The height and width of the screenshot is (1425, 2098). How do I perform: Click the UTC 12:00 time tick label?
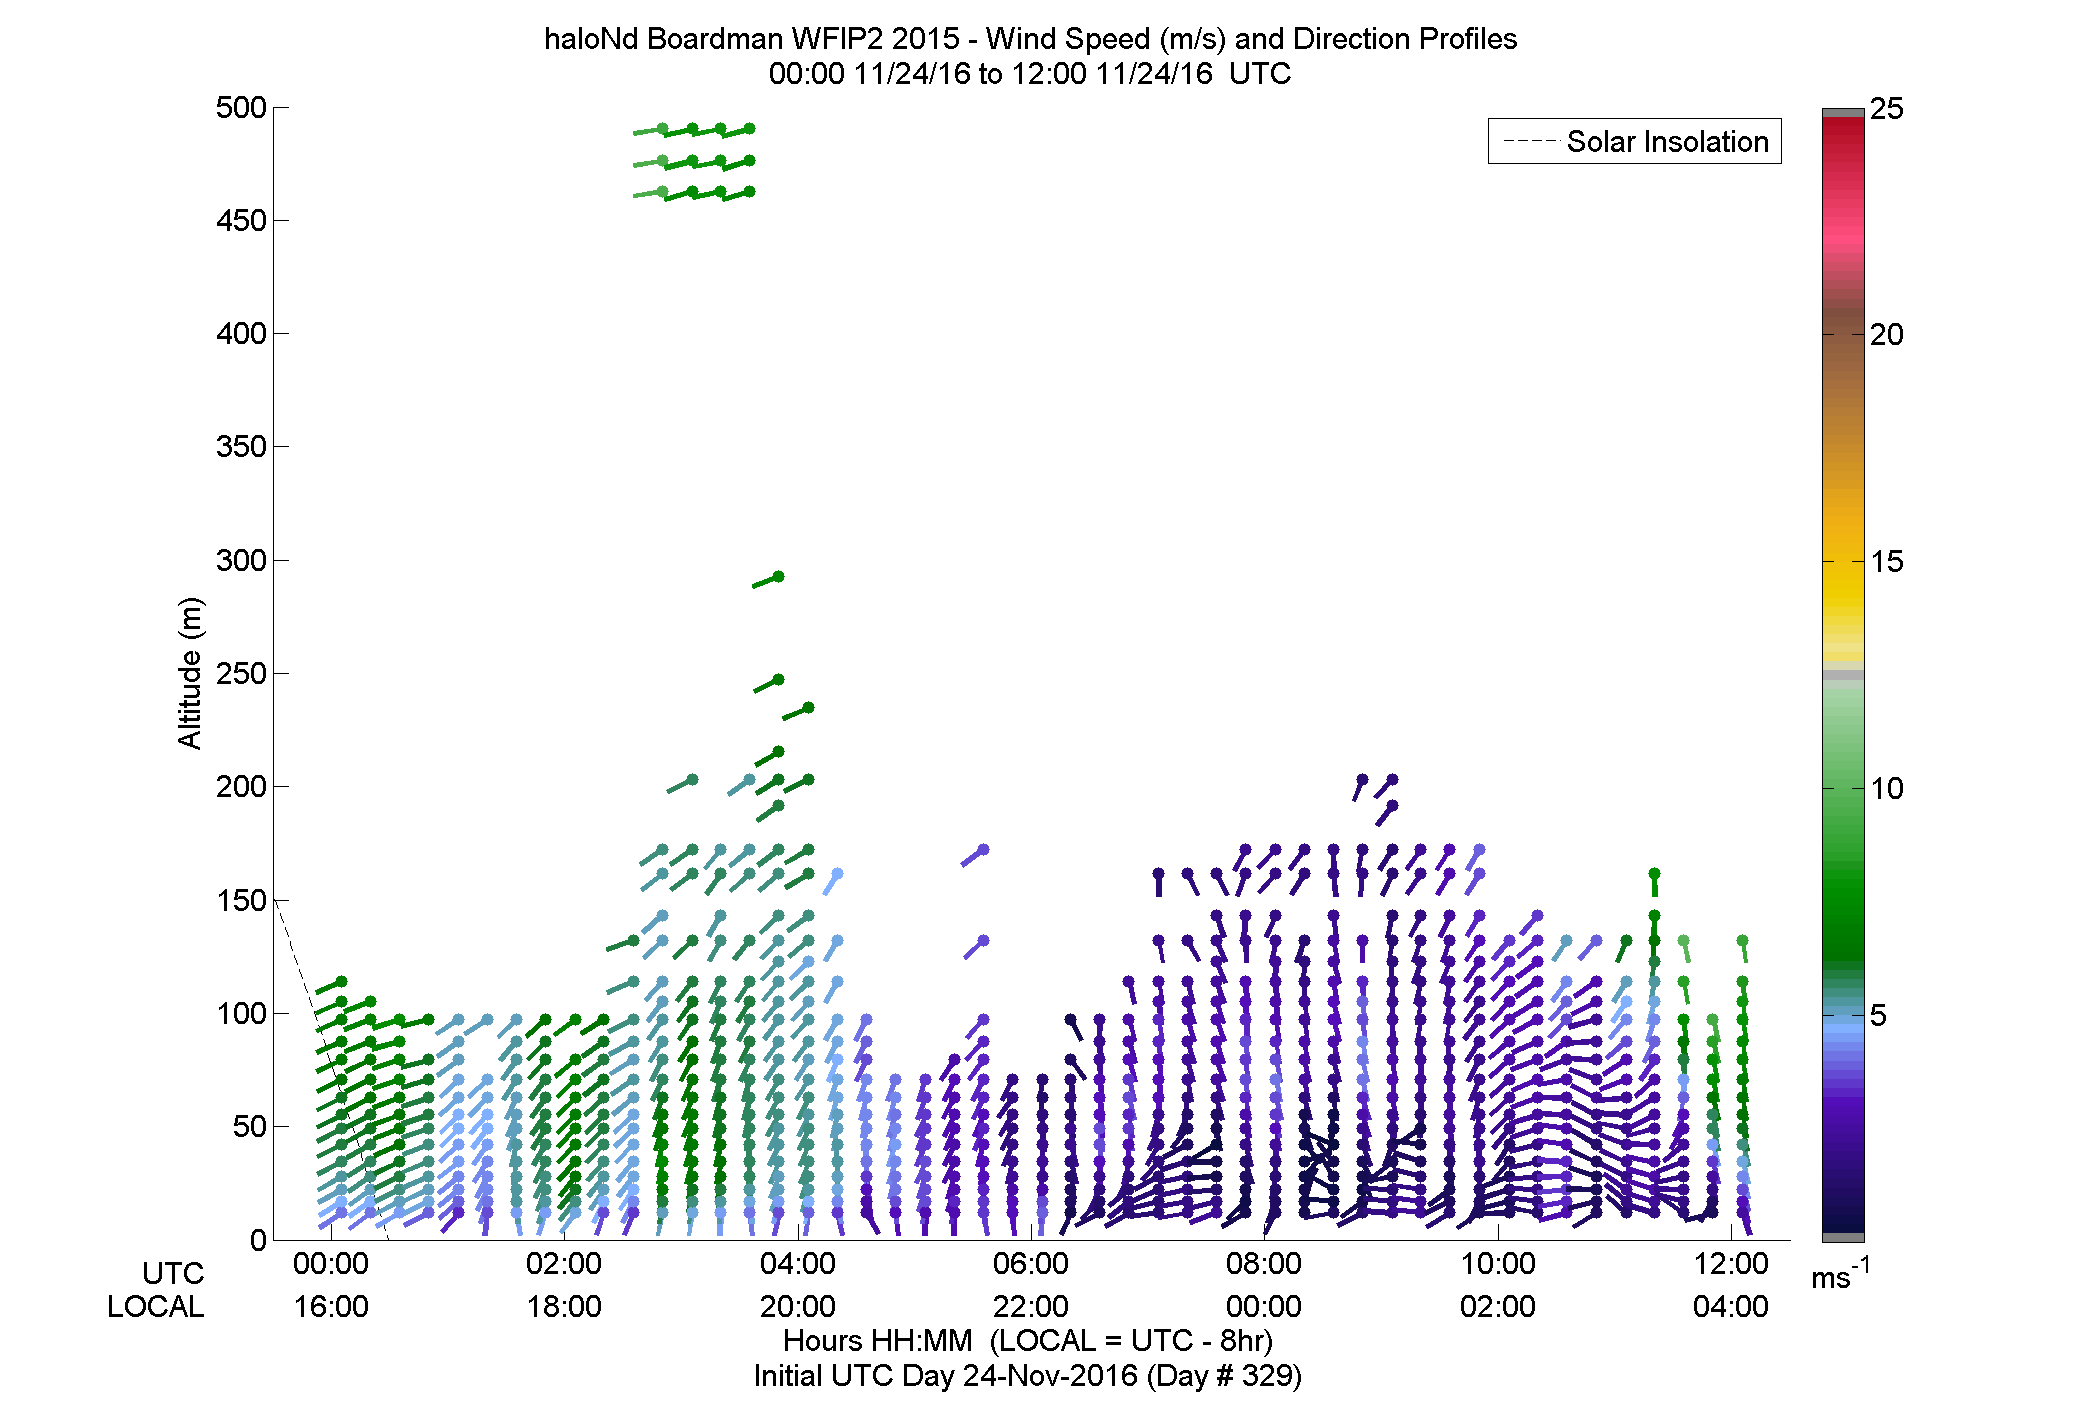[1731, 1263]
